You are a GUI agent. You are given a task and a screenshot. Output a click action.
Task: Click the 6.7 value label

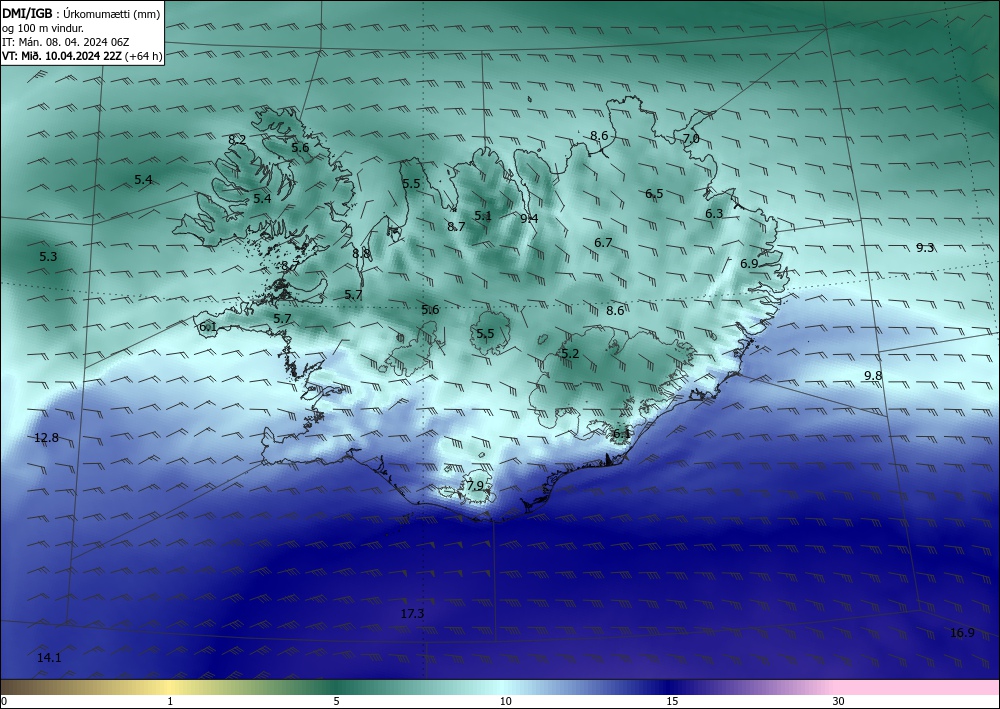pyautogui.click(x=603, y=243)
